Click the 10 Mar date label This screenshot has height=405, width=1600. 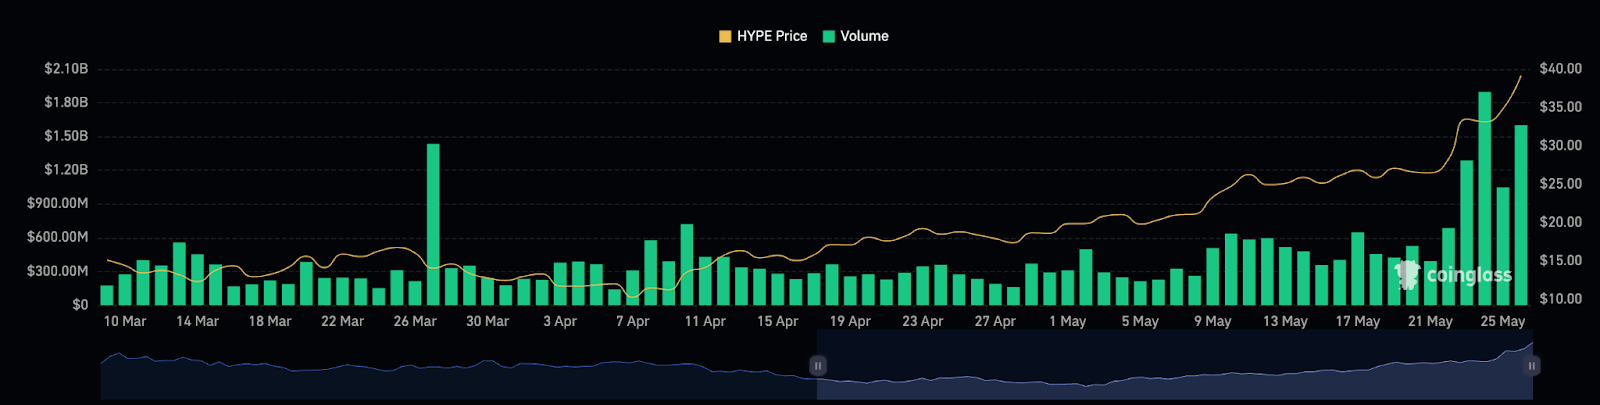click(x=125, y=321)
